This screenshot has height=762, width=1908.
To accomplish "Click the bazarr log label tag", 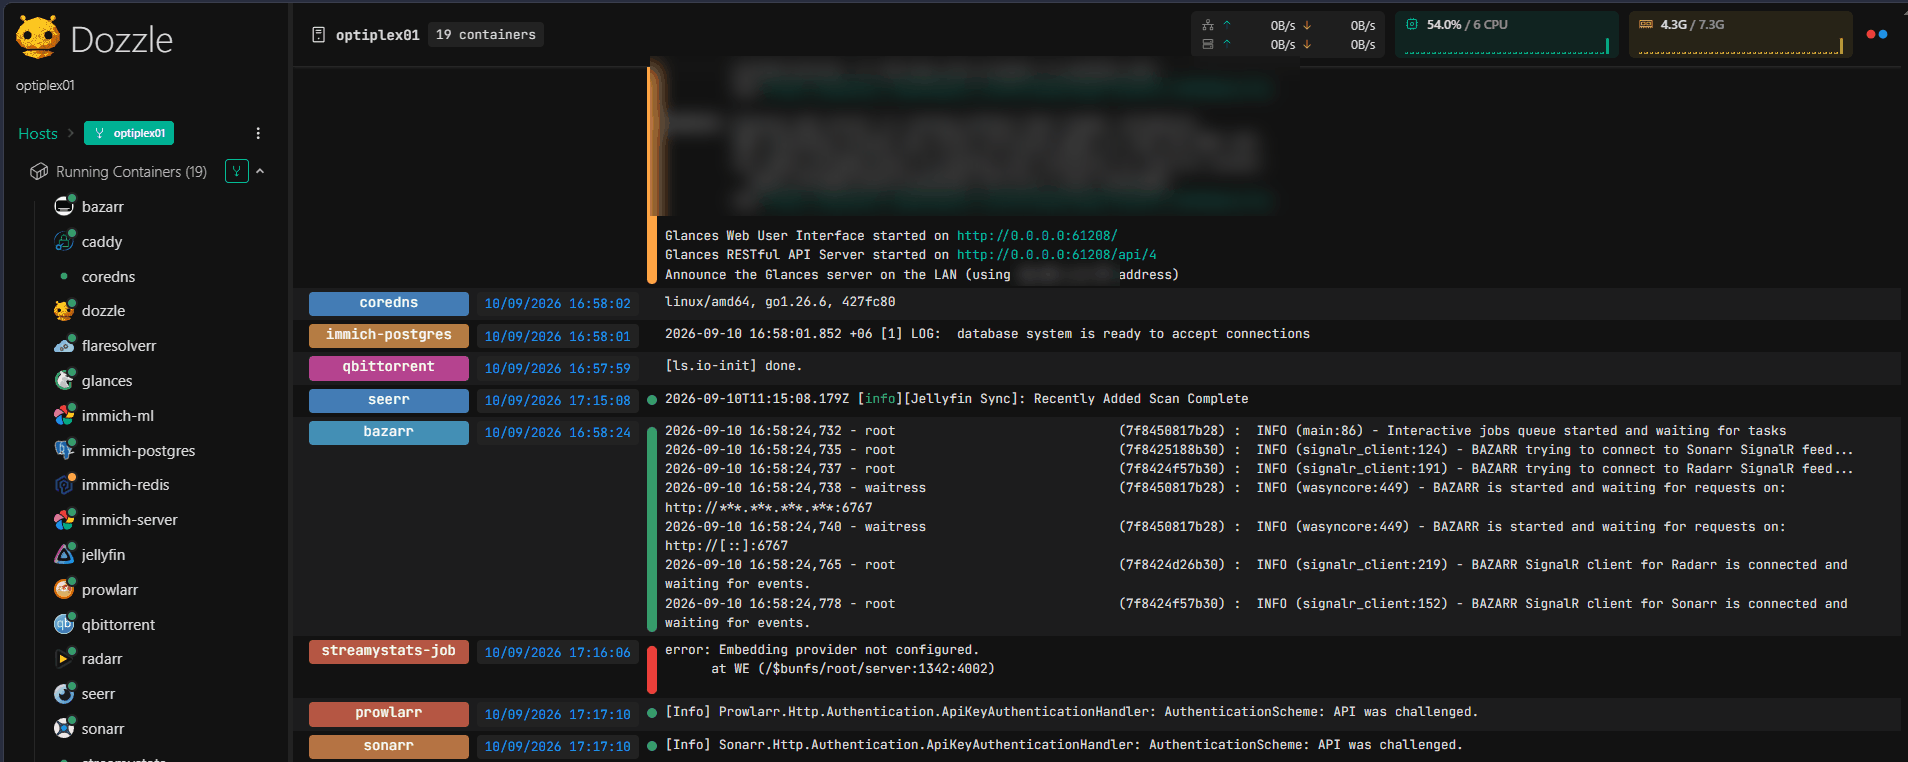I will click(x=389, y=432).
